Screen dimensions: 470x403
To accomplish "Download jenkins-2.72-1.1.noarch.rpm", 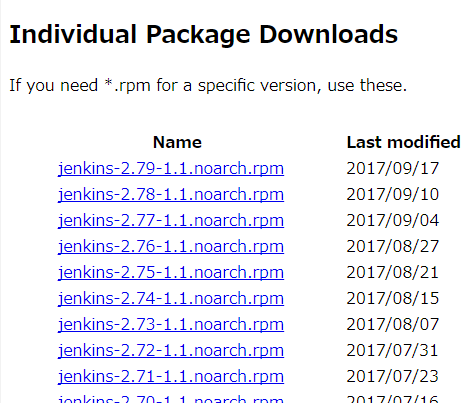I will coord(171,350).
